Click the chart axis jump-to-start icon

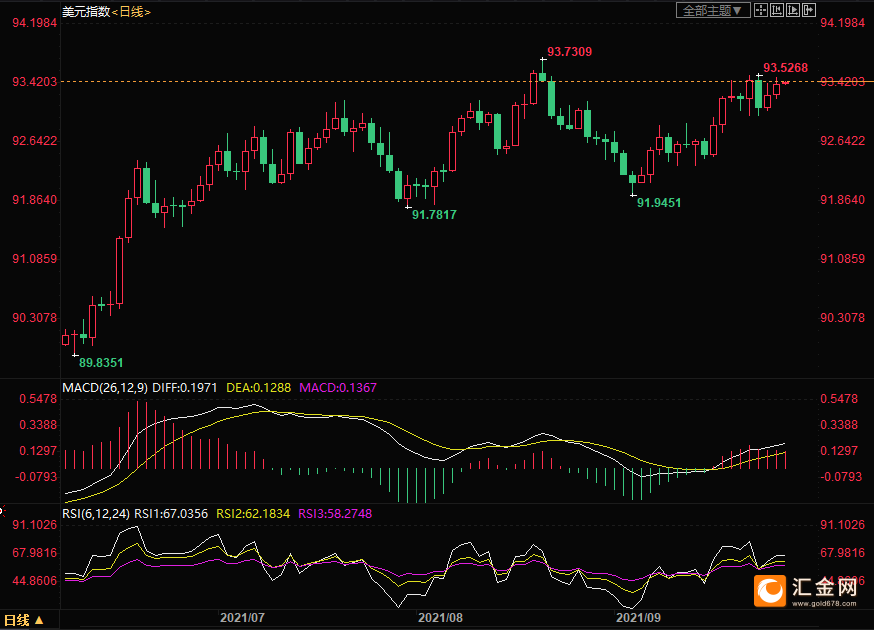click(776, 10)
